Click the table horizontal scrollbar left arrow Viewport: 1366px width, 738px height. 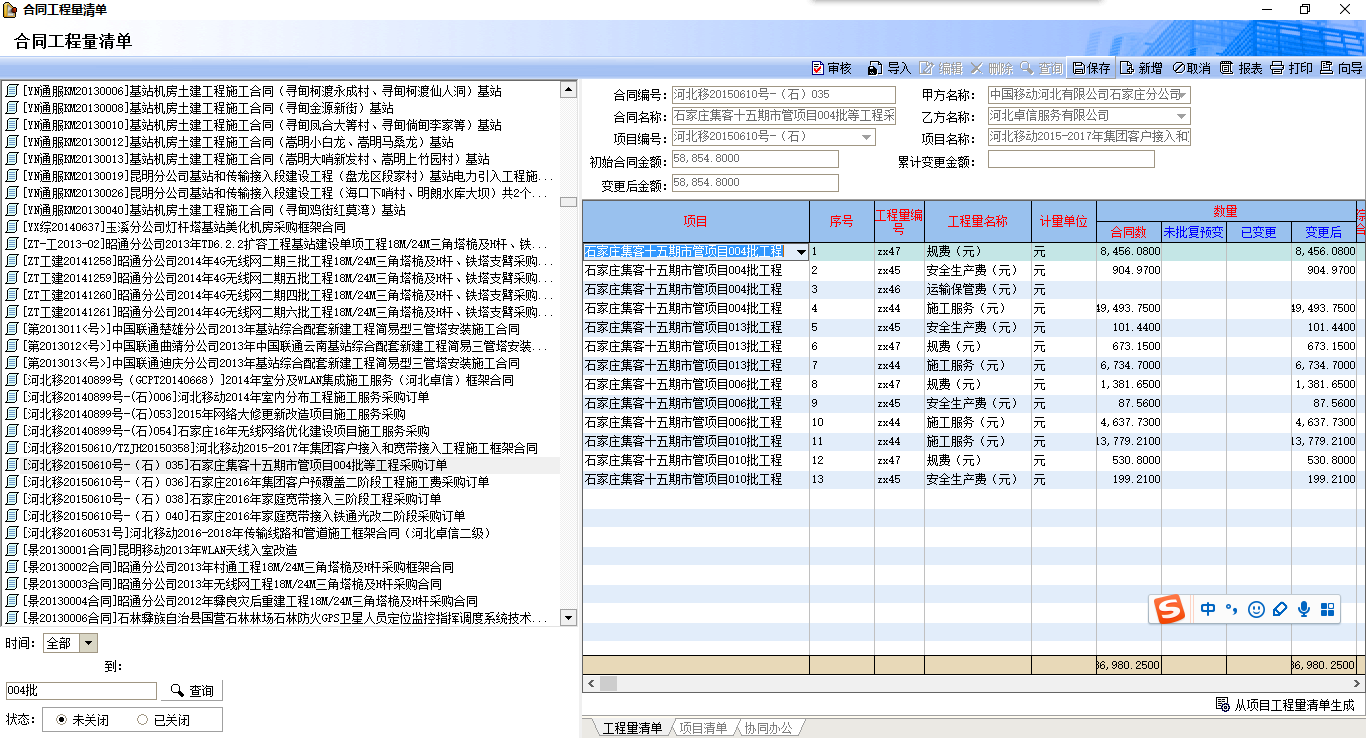tap(591, 684)
